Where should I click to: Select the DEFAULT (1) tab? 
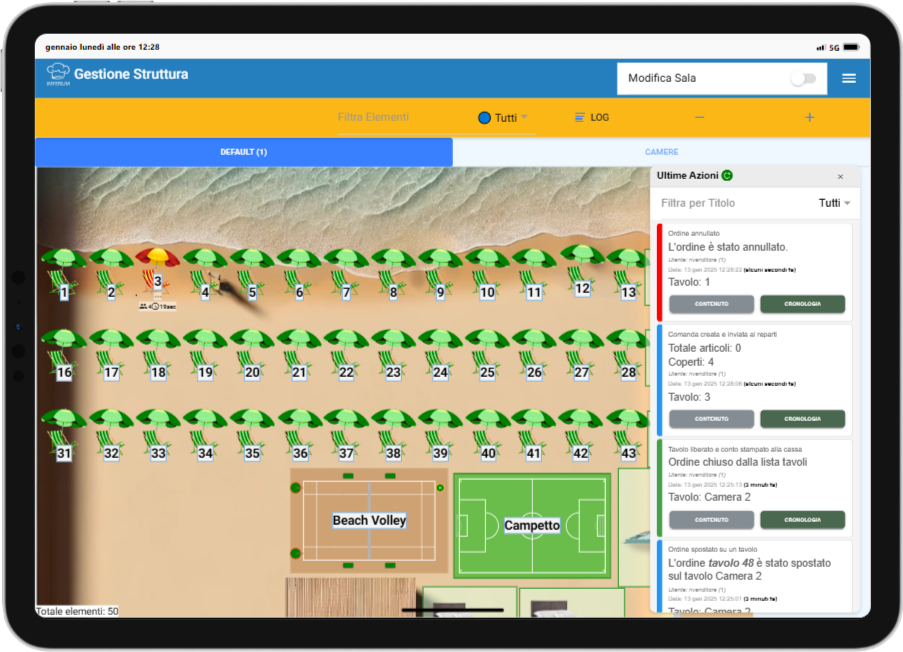point(243,152)
